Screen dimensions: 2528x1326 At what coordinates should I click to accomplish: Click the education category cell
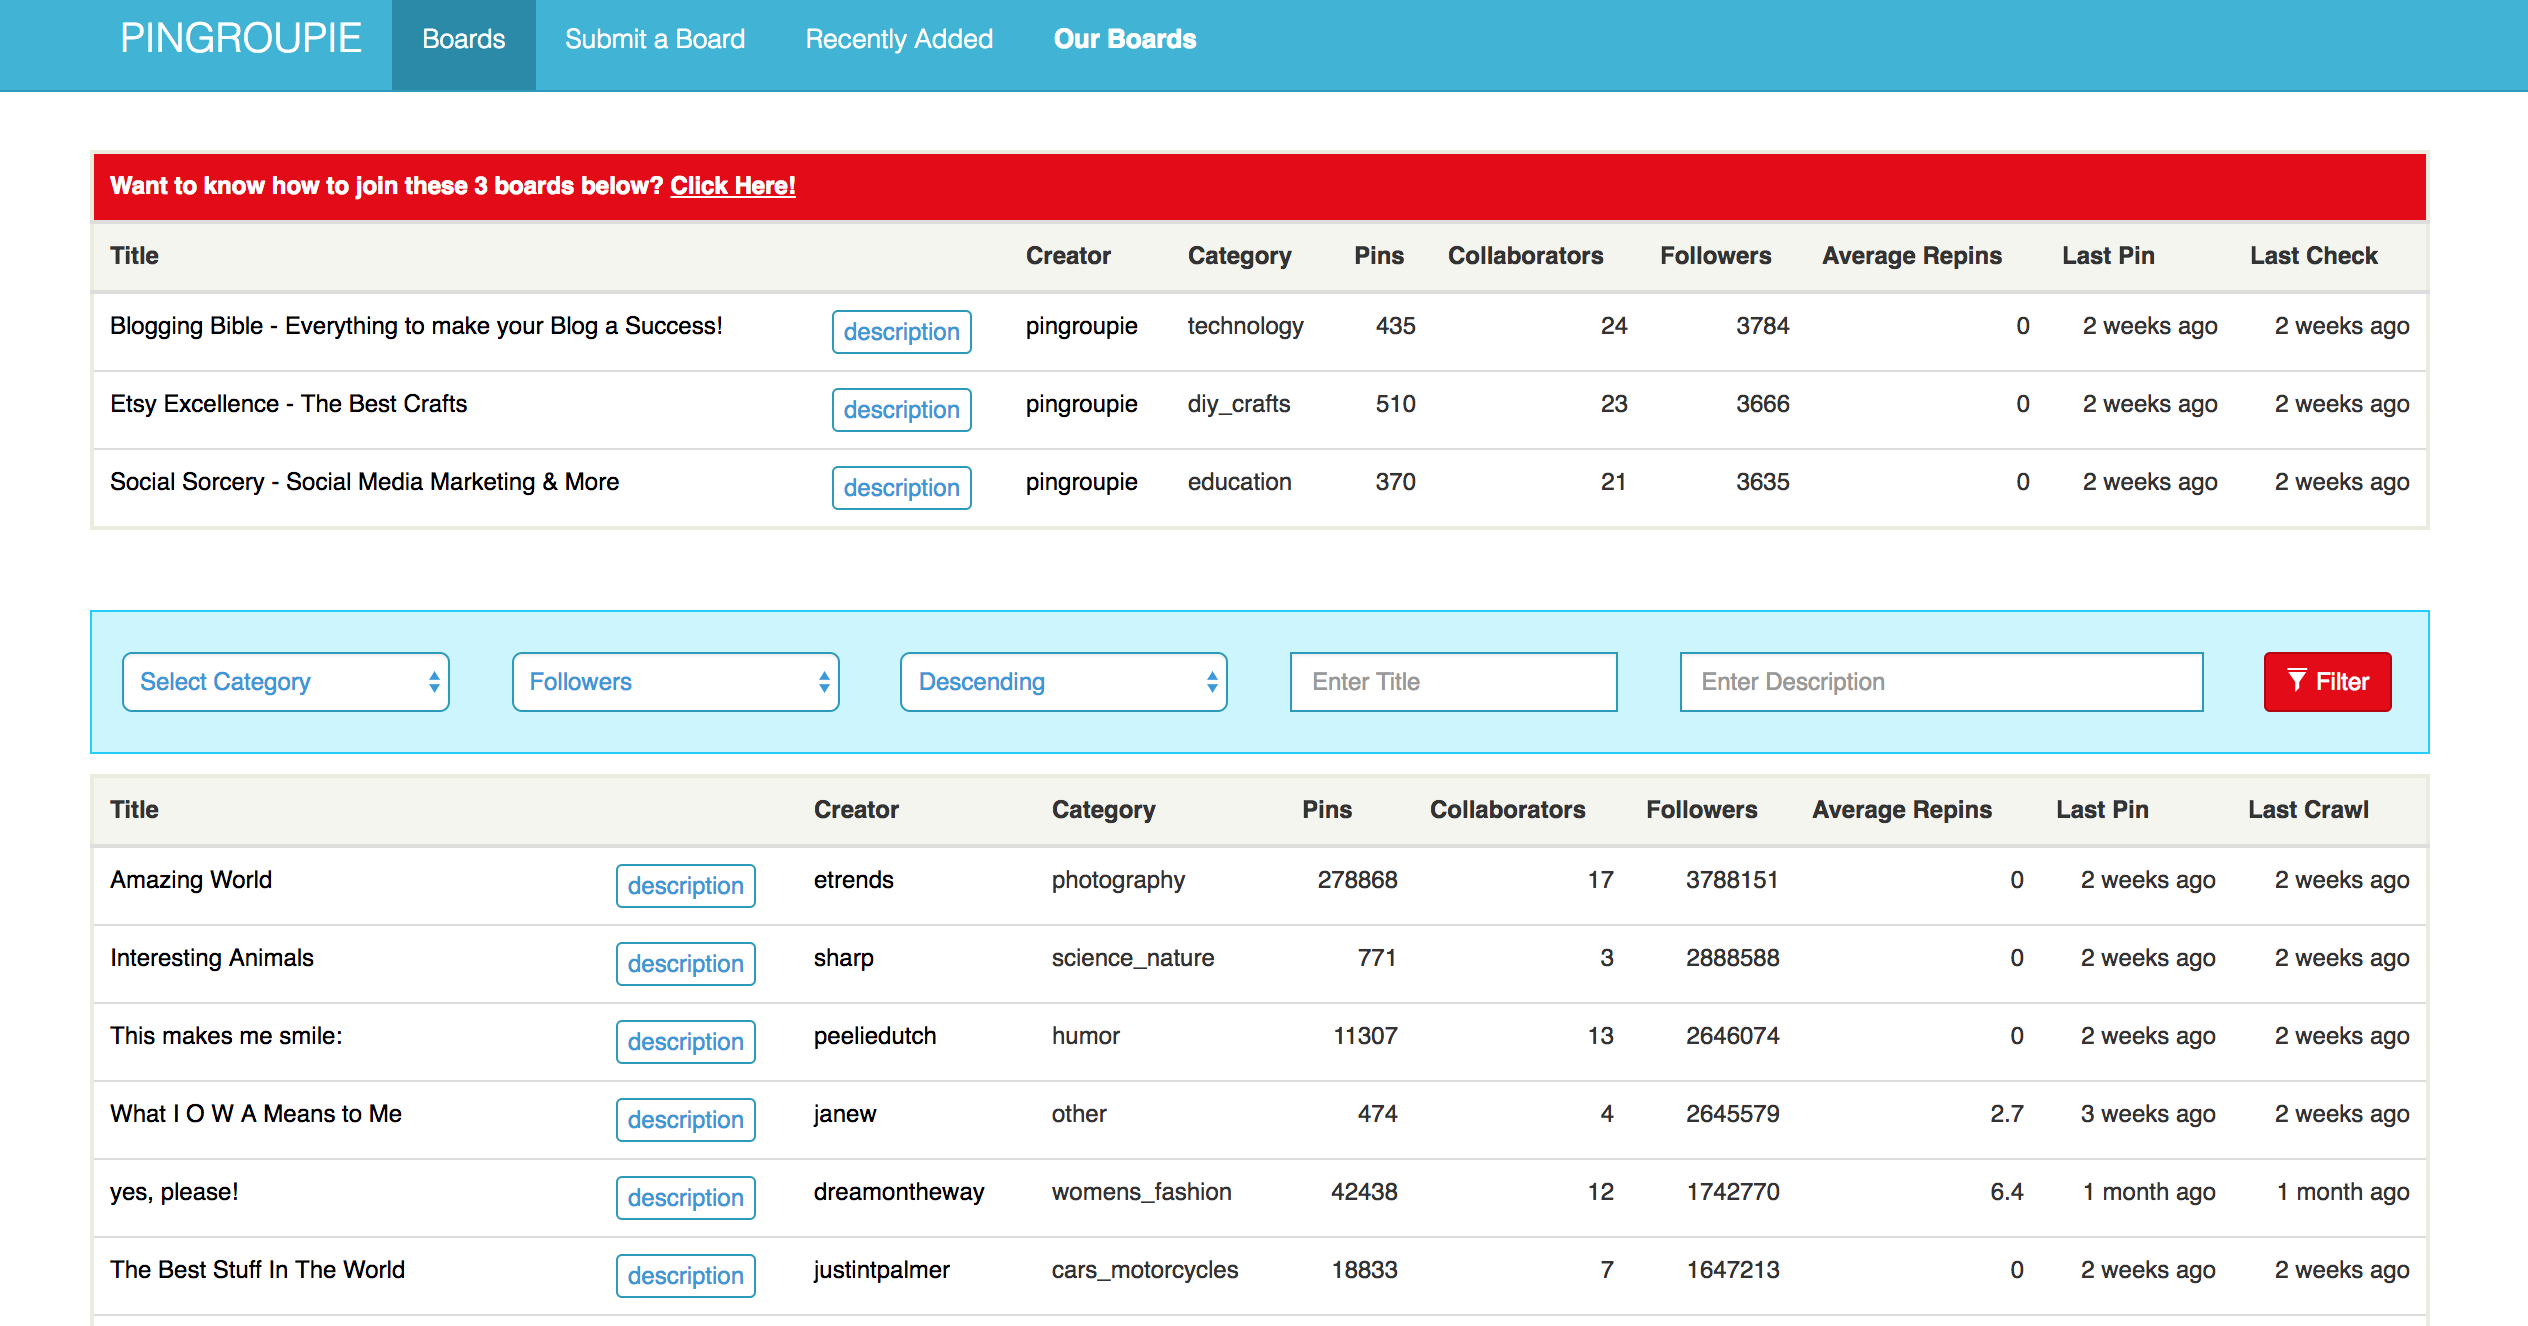pyautogui.click(x=1240, y=482)
